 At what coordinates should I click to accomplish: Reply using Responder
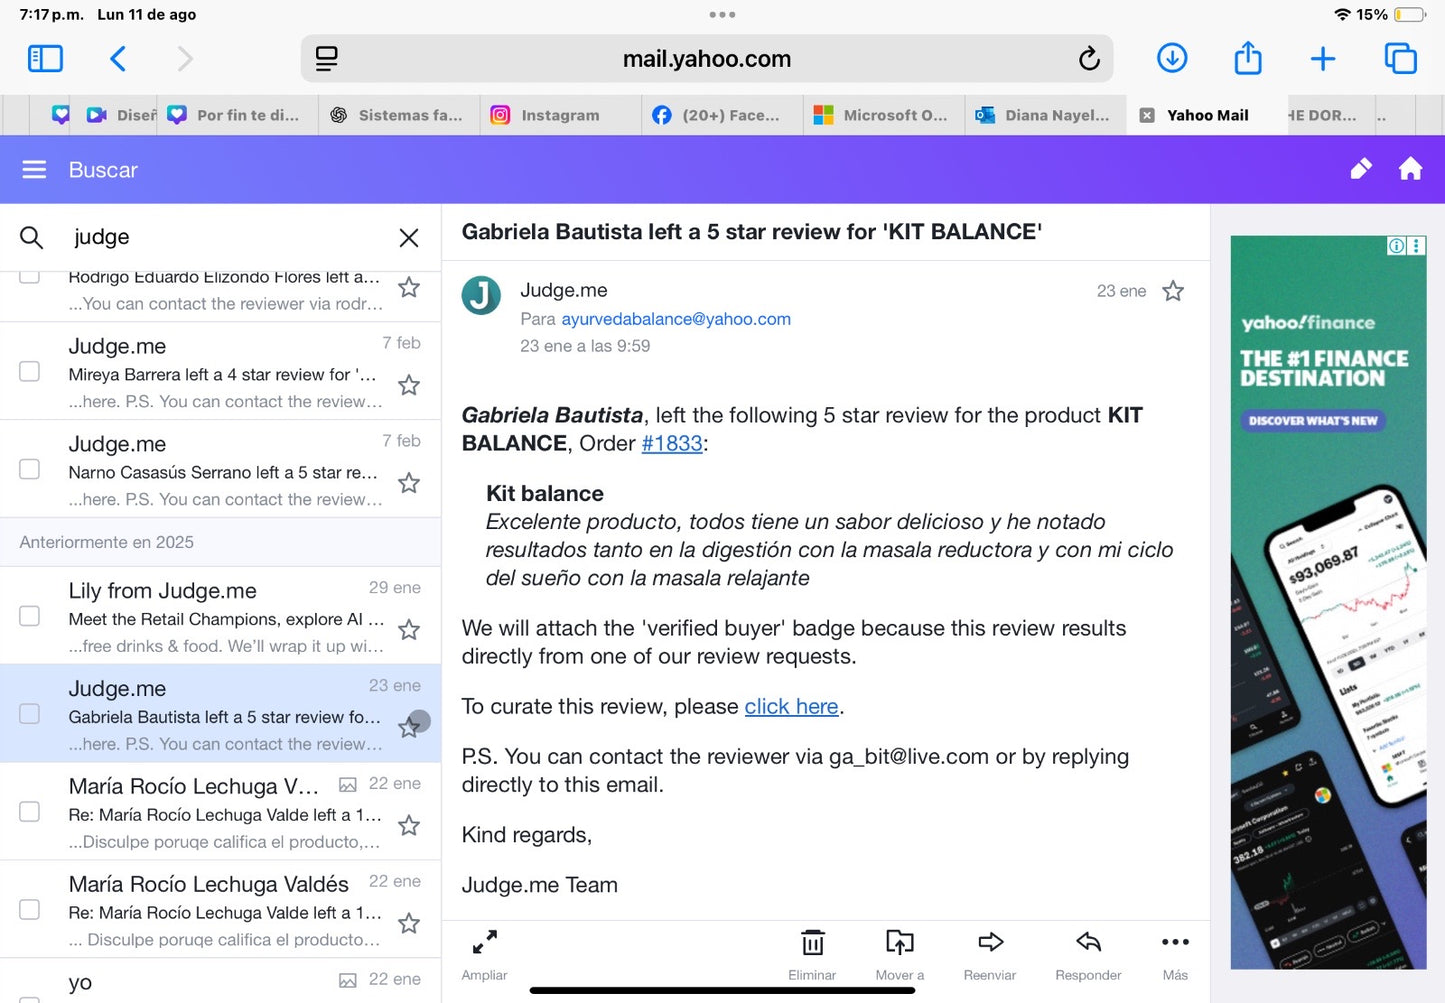point(1088,954)
